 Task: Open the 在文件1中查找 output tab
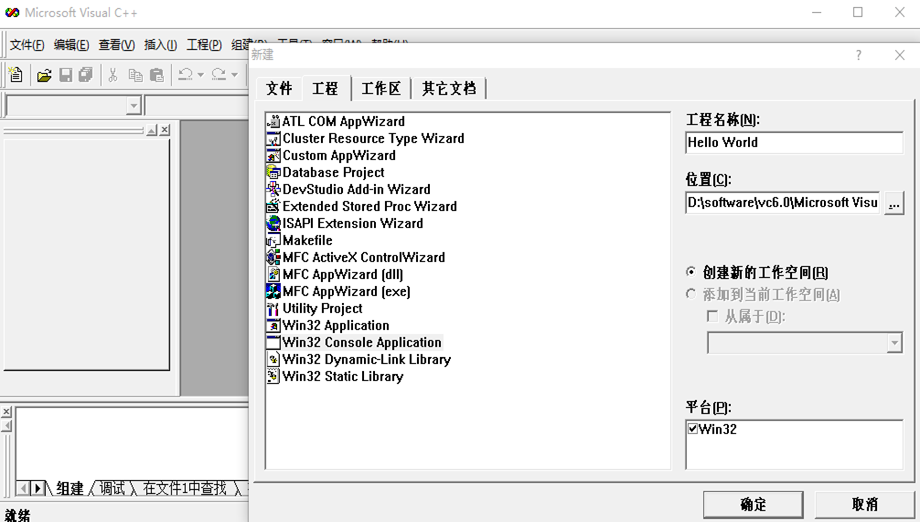(x=184, y=488)
